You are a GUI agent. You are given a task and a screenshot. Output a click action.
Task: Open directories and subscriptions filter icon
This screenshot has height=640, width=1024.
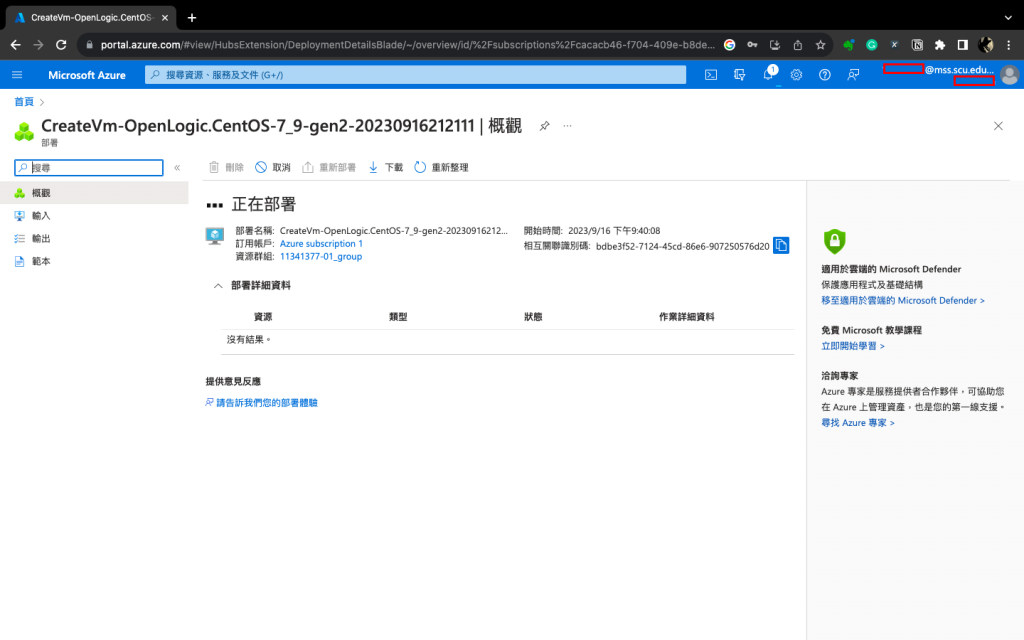[739, 75]
